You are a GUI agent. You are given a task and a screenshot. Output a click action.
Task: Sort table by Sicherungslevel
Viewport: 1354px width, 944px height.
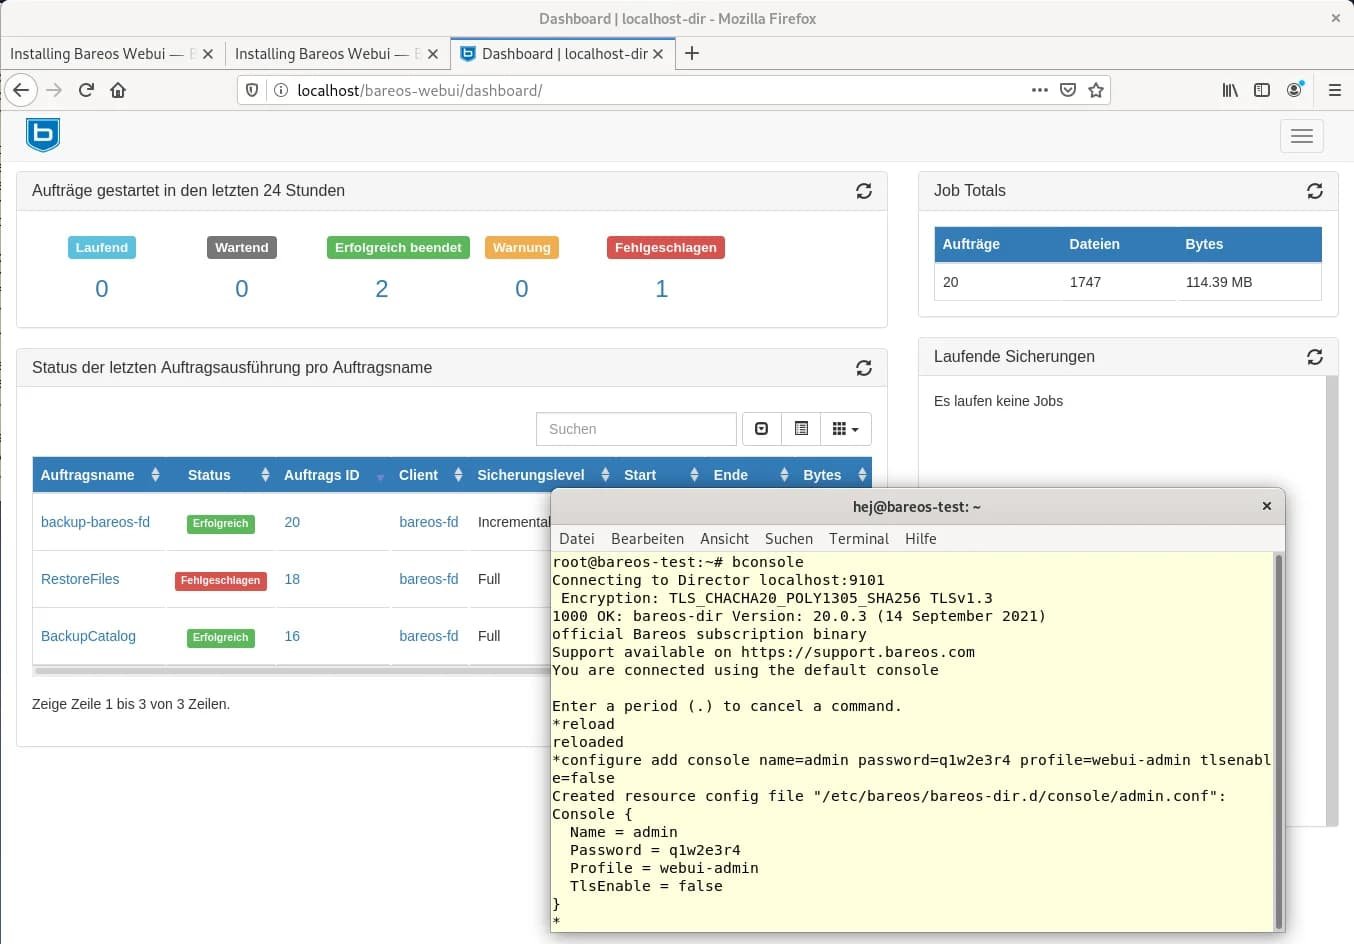[x=543, y=475]
